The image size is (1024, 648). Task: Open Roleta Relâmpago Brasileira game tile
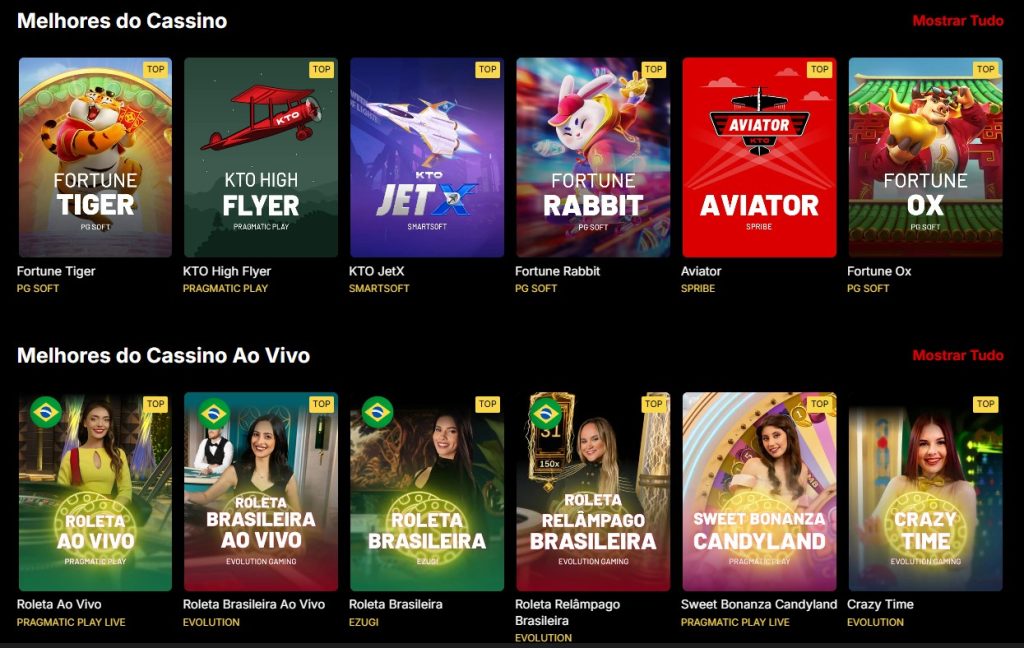click(593, 492)
